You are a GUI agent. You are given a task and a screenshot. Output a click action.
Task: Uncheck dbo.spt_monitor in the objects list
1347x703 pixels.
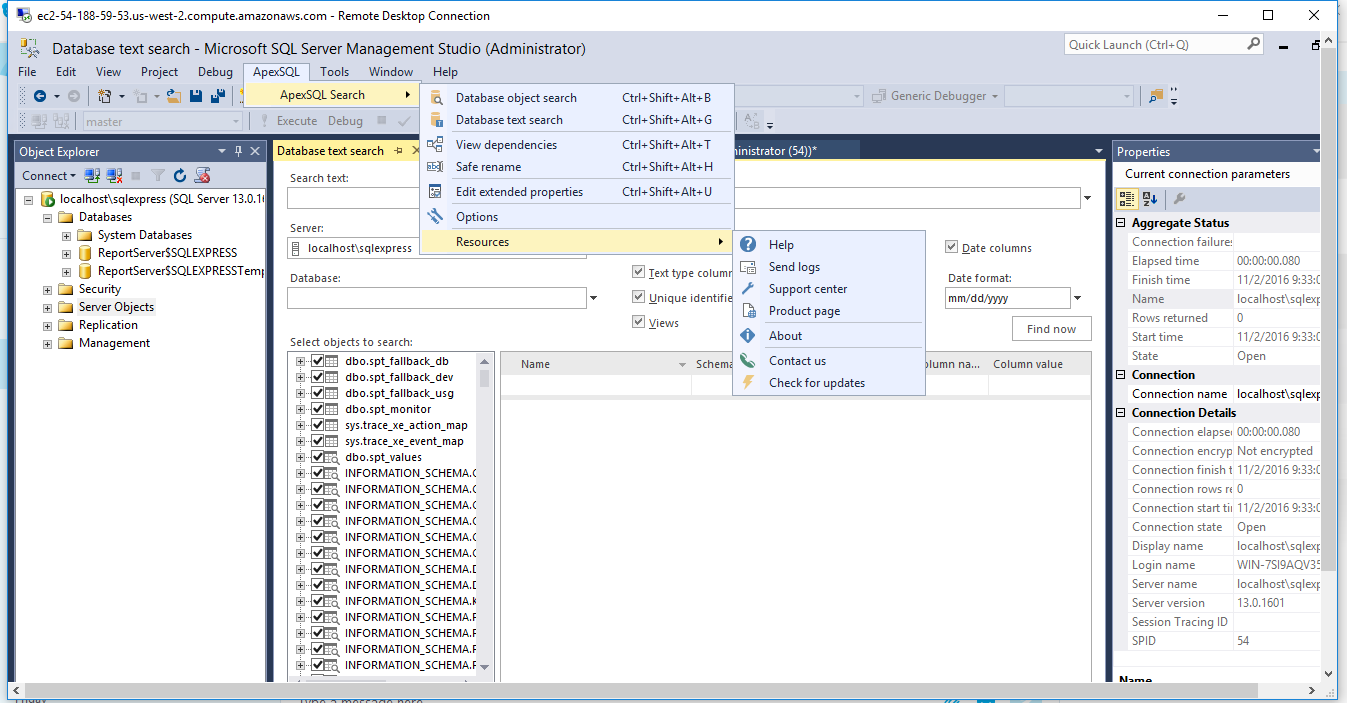coord(317,409)
